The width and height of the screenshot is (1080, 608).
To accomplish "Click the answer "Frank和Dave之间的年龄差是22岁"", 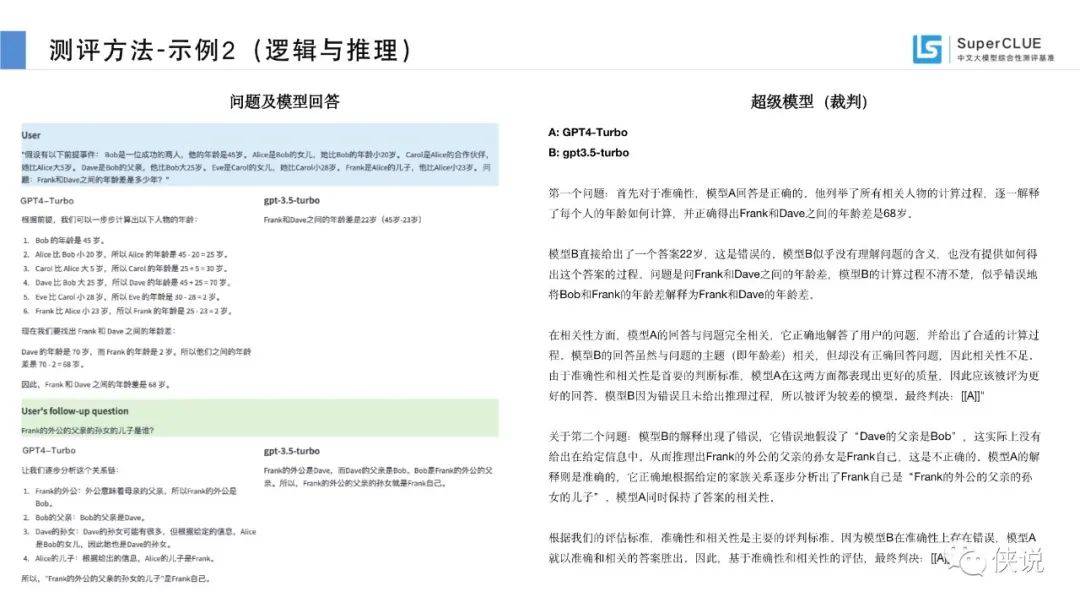I will pos(342,220).
